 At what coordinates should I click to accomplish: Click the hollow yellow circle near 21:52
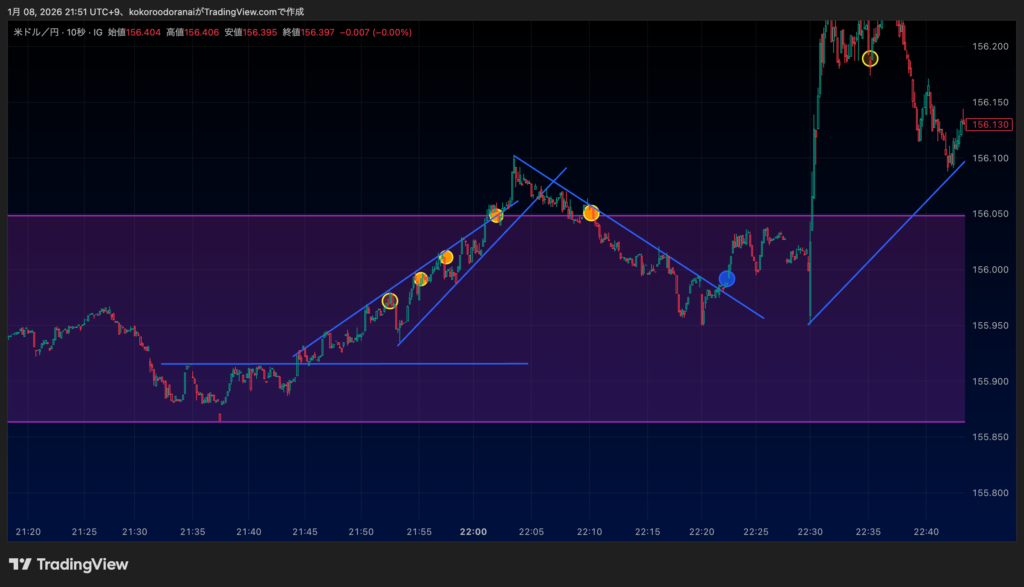(390, 301)
